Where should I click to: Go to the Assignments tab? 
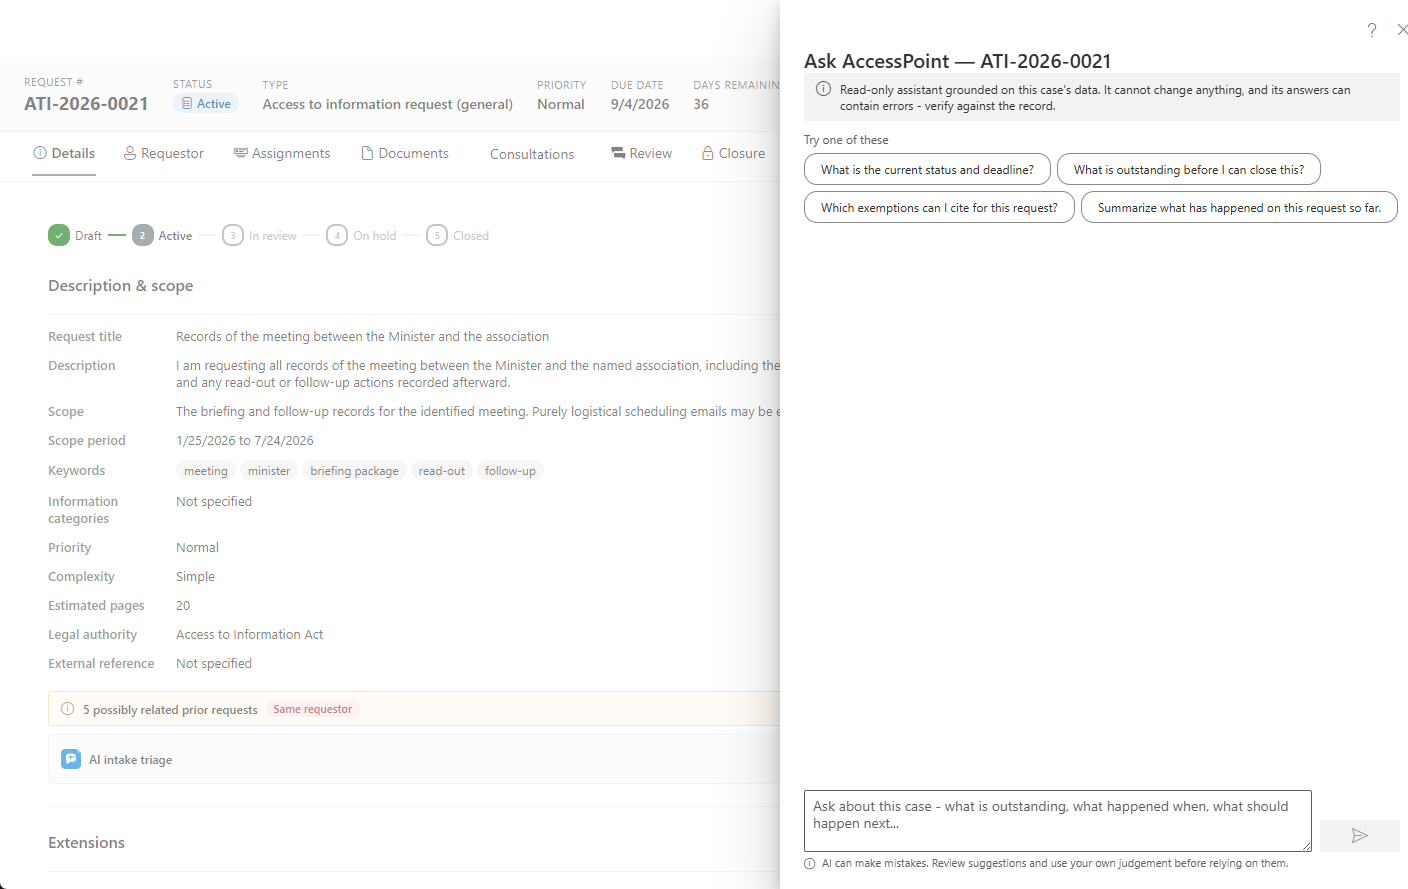pos(282,153)
